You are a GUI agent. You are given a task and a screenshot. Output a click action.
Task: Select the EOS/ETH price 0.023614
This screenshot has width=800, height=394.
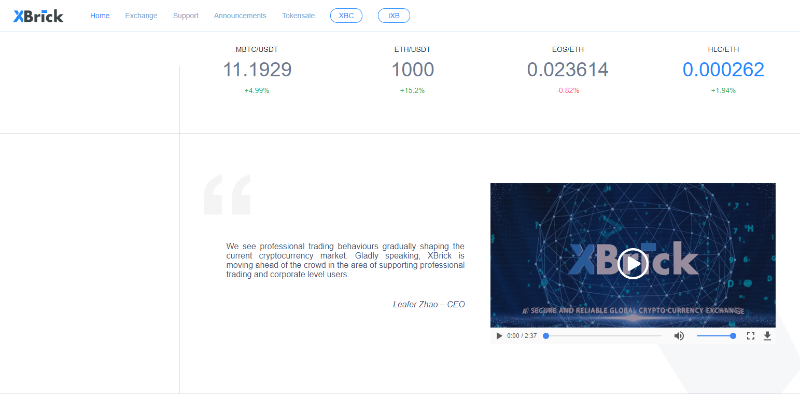click(568, 70)
